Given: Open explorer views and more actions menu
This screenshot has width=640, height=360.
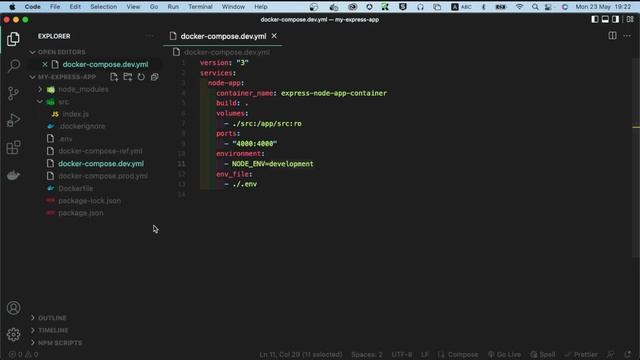Looking at the screenshot, I should point(149,36).
